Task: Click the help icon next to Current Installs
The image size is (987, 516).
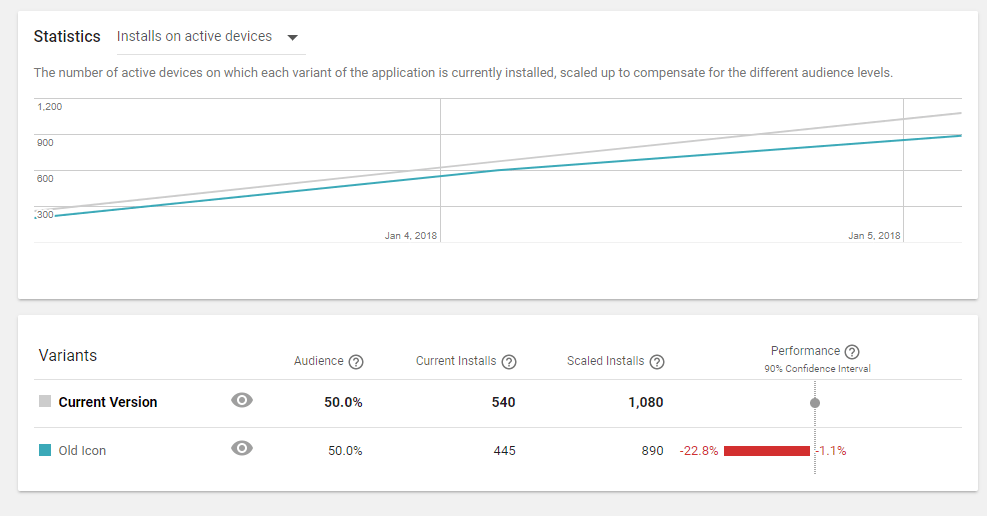Action: coord(509,362)
